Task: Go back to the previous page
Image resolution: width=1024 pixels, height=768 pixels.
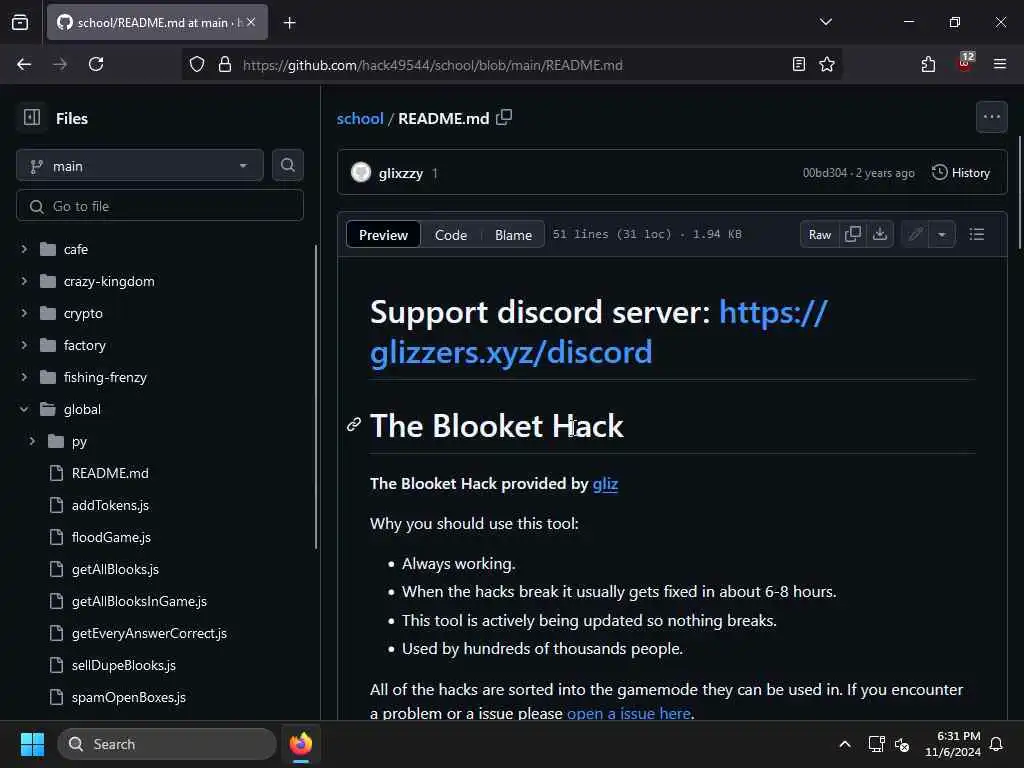Action: coord(24,64)
